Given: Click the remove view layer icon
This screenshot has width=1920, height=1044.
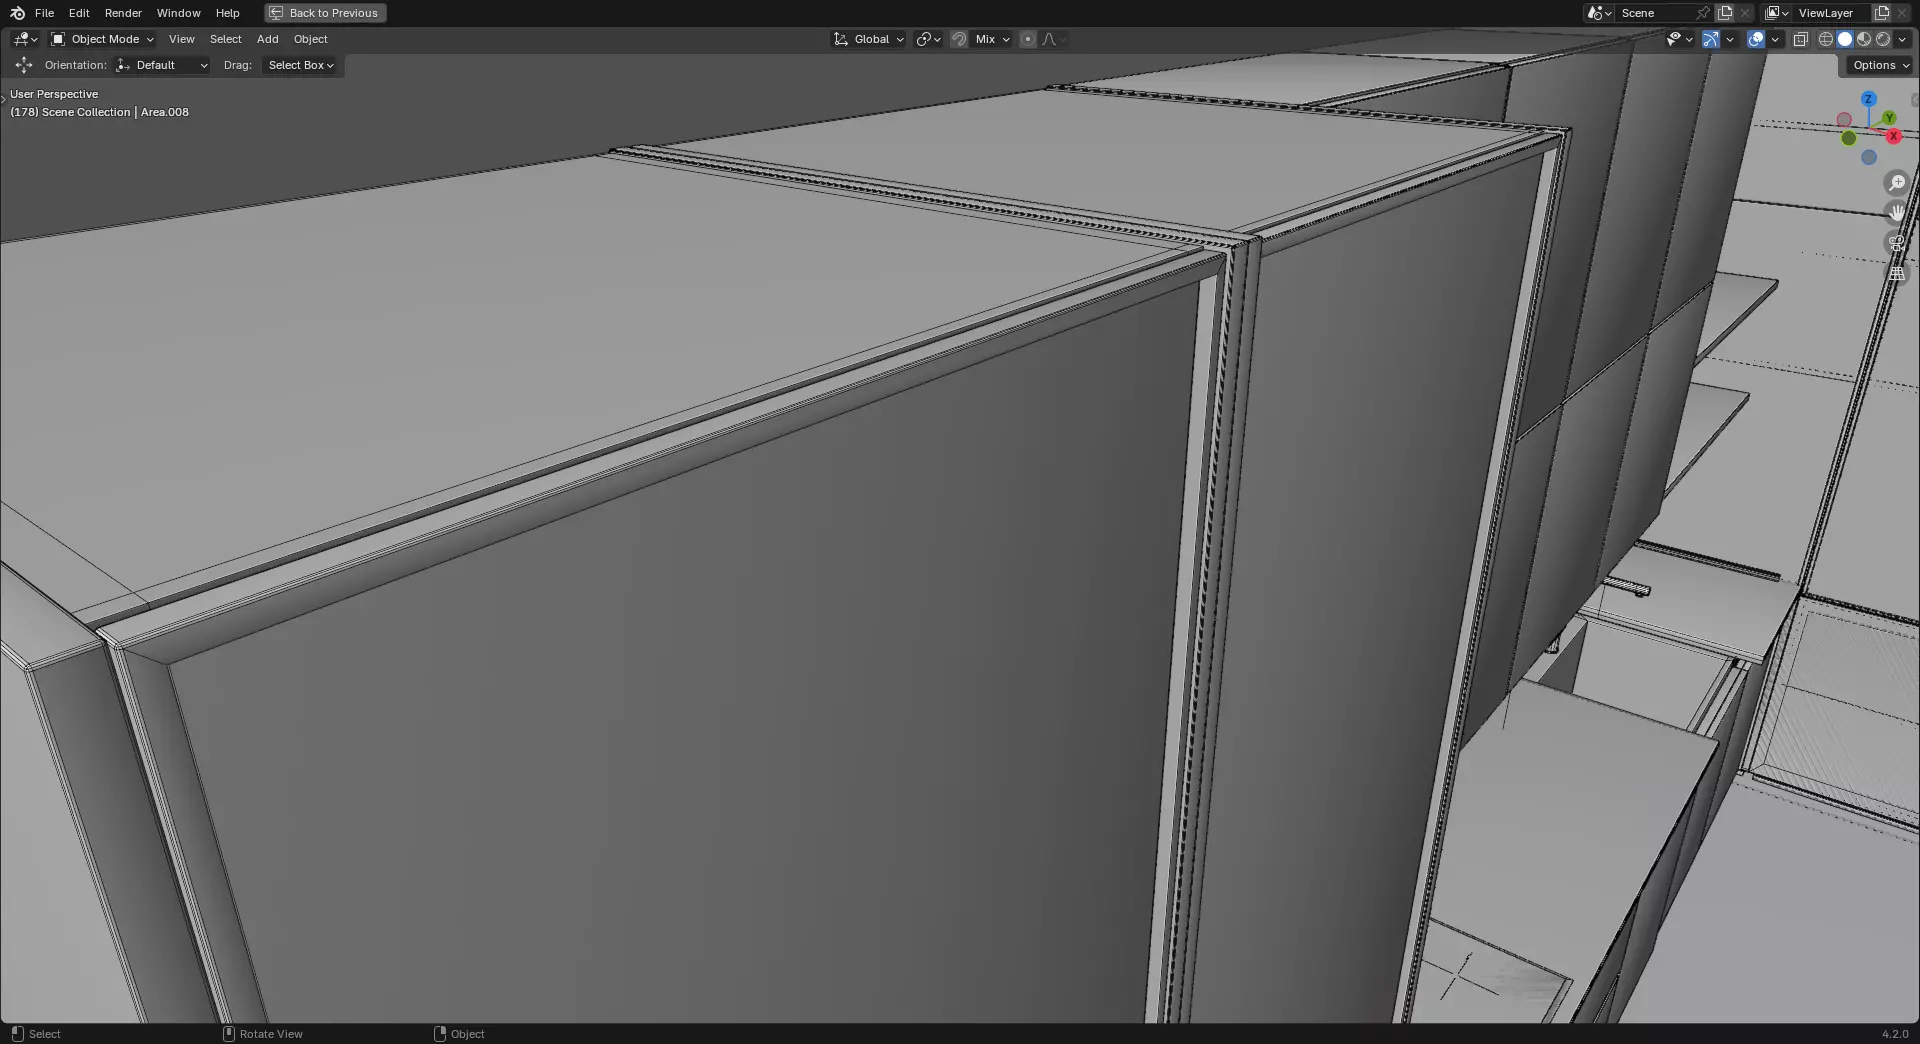Looking at the screenshot, I should pyautogui.click(x=1903, y=13).
